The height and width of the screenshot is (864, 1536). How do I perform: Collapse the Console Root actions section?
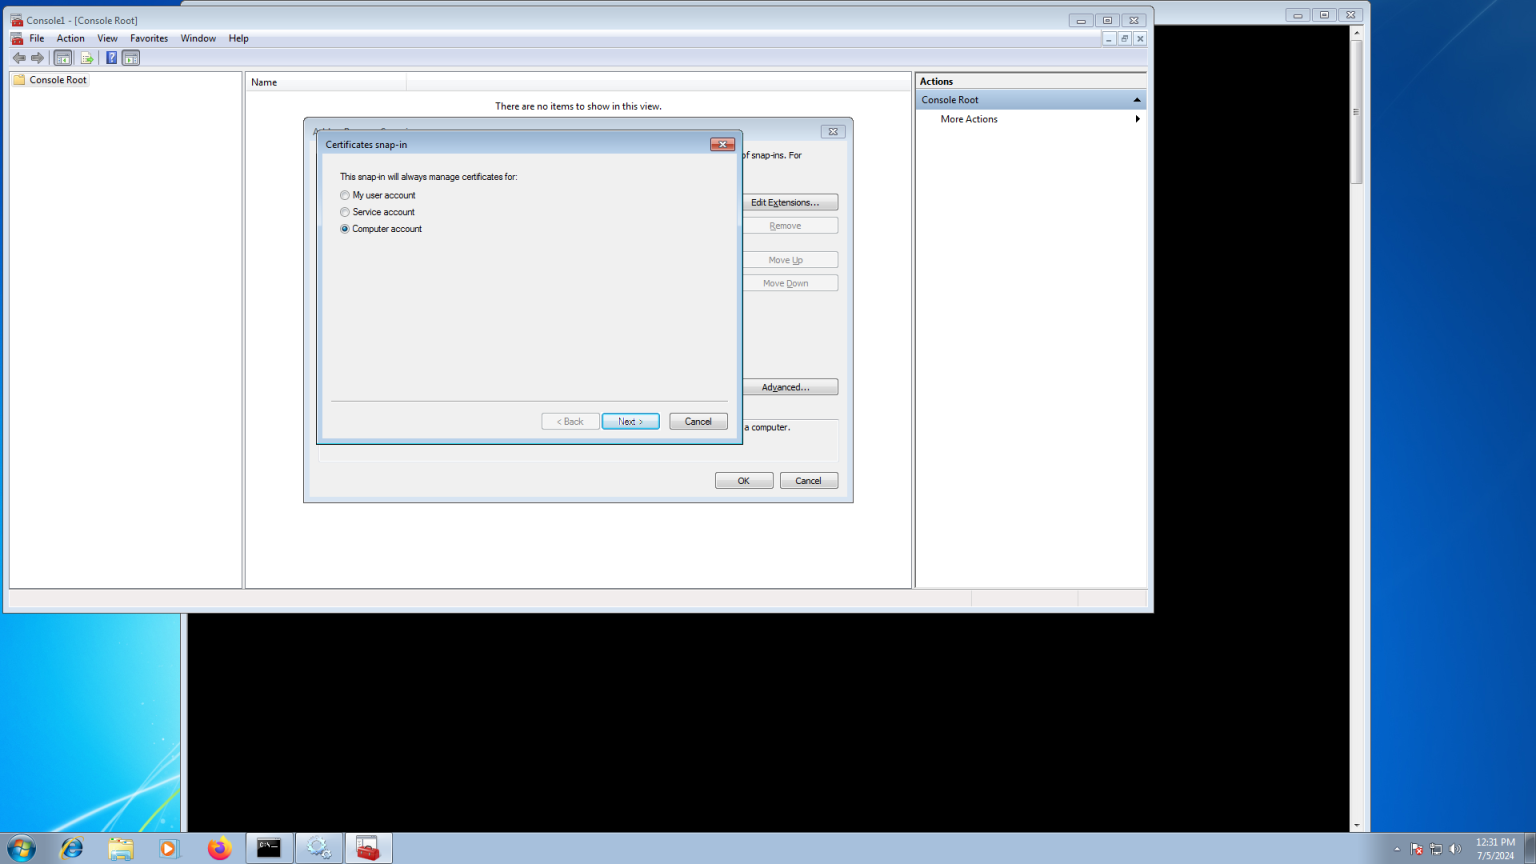pos(1137,100)
